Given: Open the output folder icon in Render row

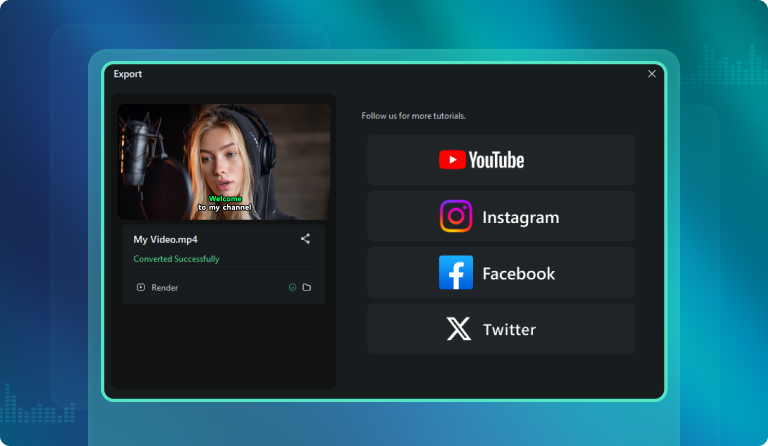Looking at the screenshot, I should (307, 287).
